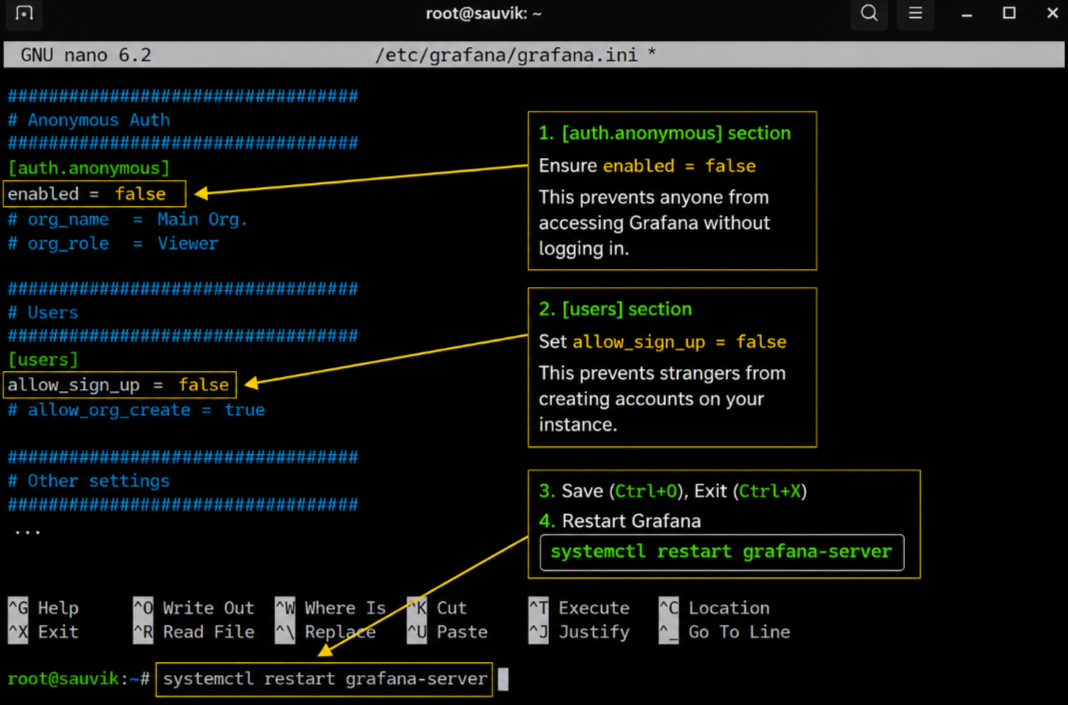Image resolution: width=1068 pixels, height=705 pixels.
Task: Click the '# org_name = Main Org.' line
Action: tap(127, 219)
